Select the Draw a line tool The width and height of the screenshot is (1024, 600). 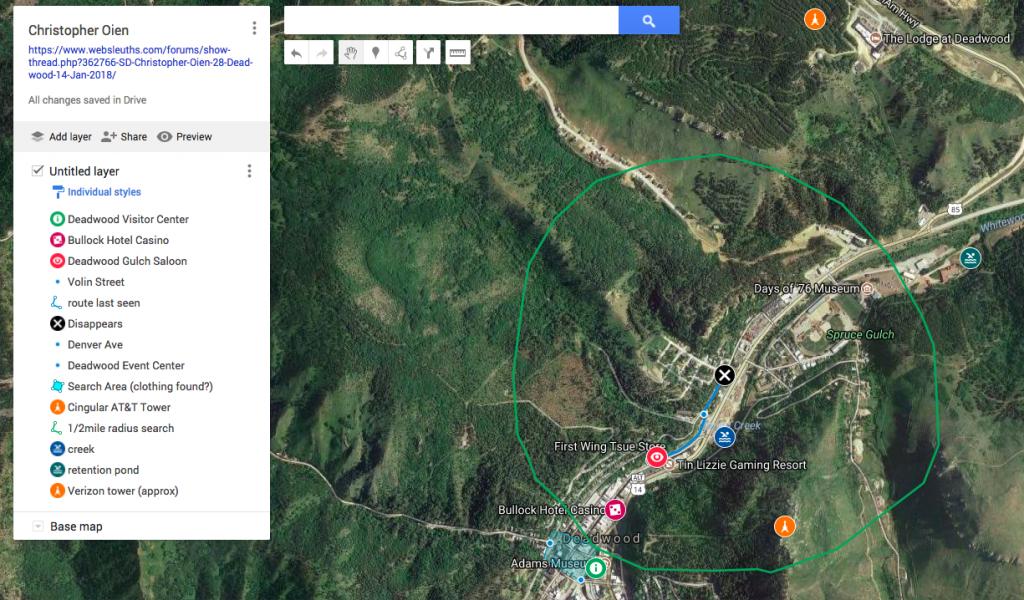(x=402, y=53)
